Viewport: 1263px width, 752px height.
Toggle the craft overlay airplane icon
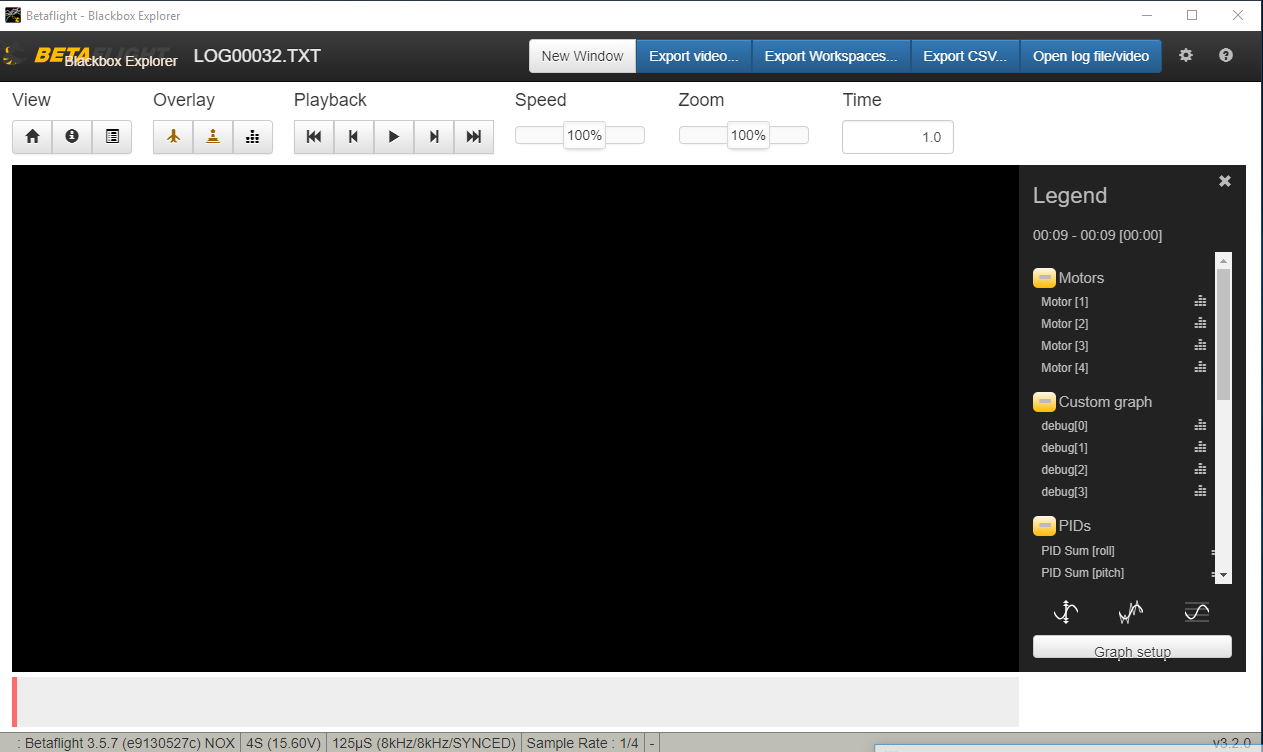click(172, 136)
